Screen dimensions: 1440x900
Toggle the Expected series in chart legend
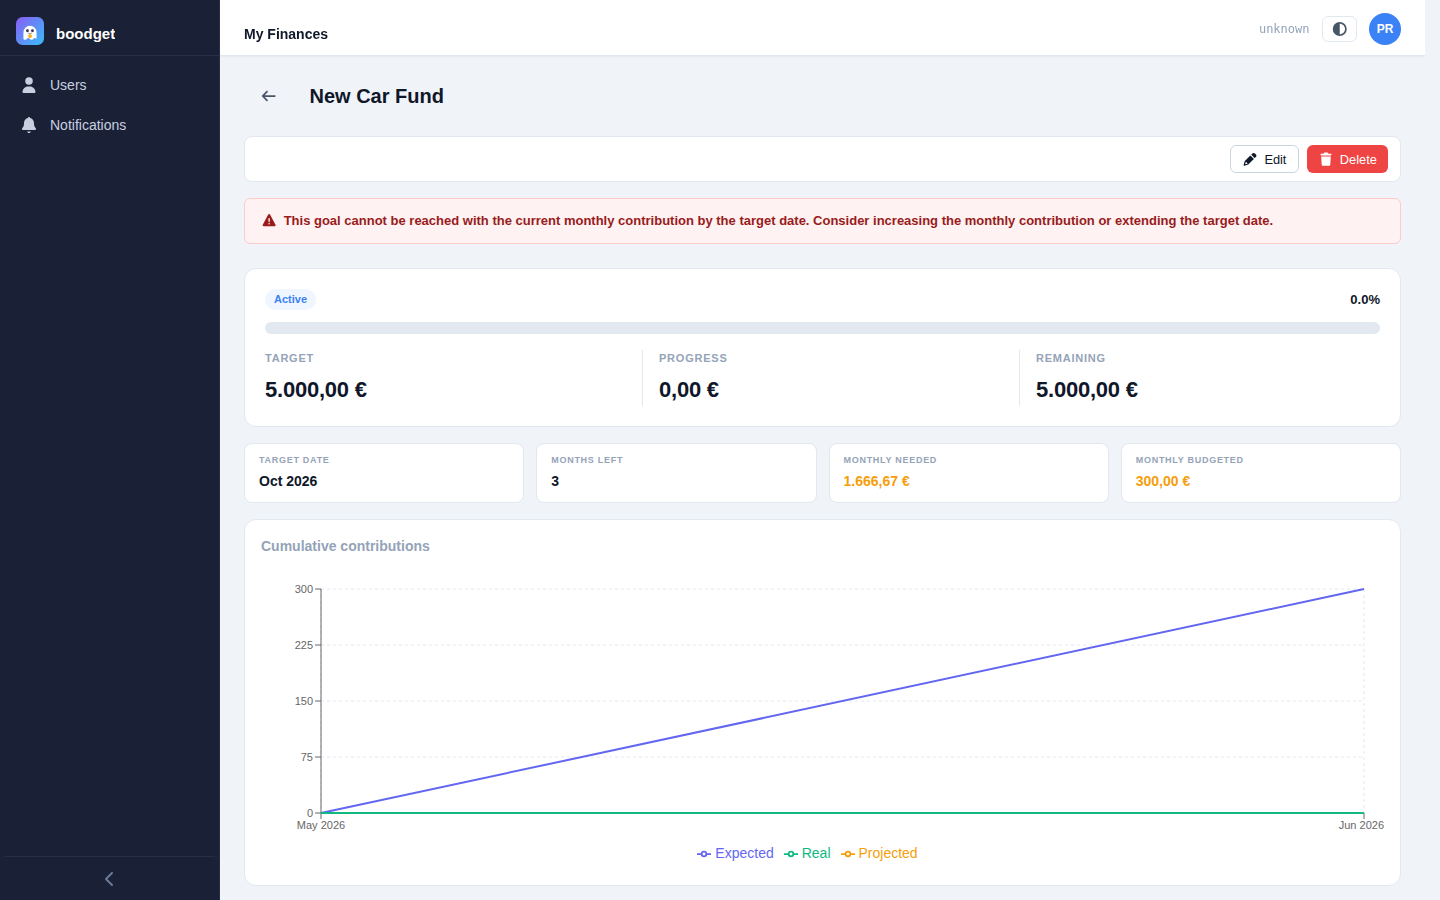pyautogui.click(x=735, y=853)
